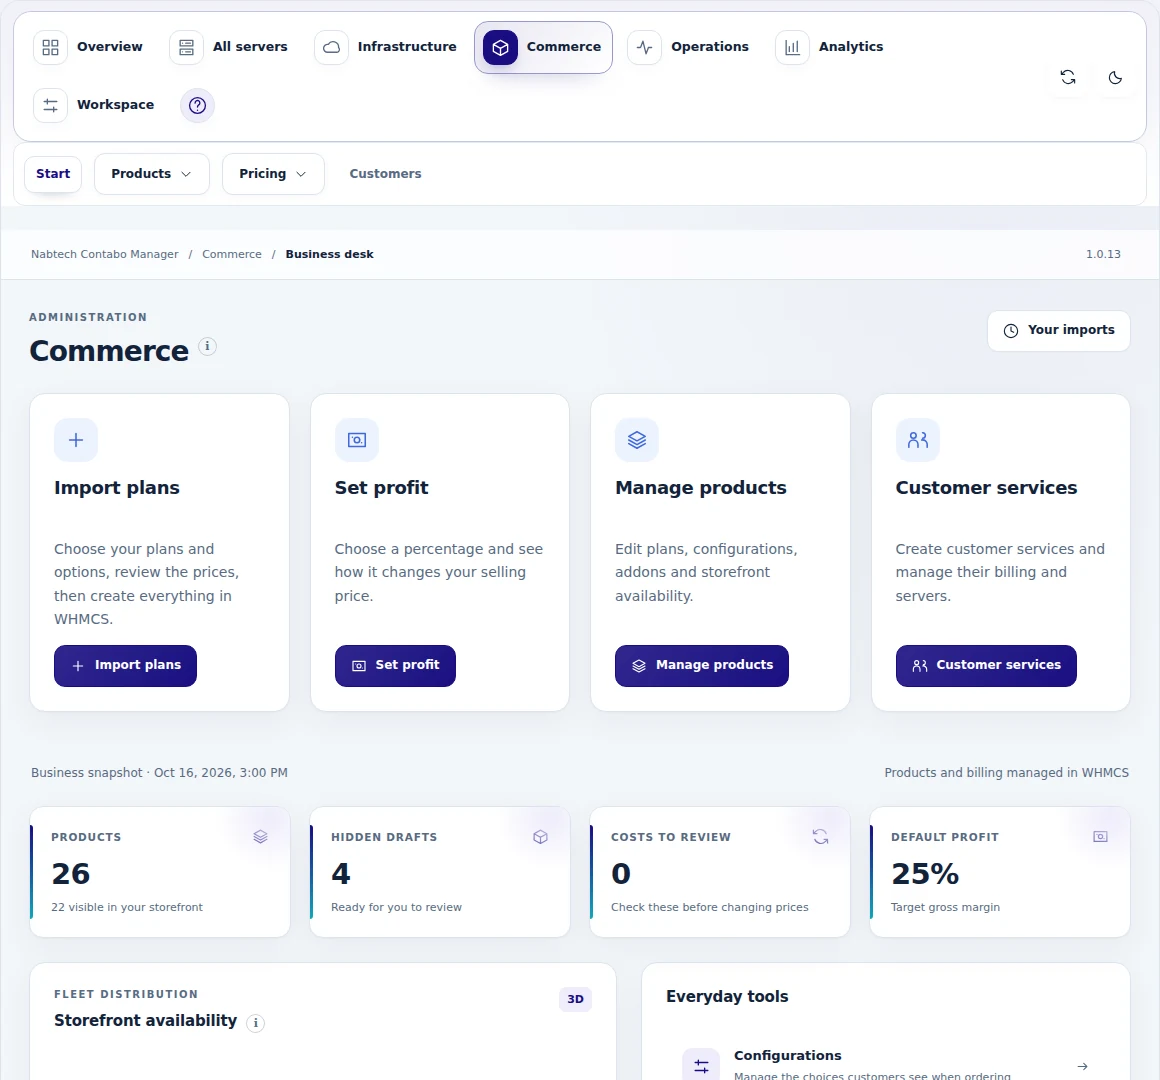The height and width of the screenshot is (1080, 1160).
Task: Open Analytics using the bar chart icon
Action: [792, 47]
